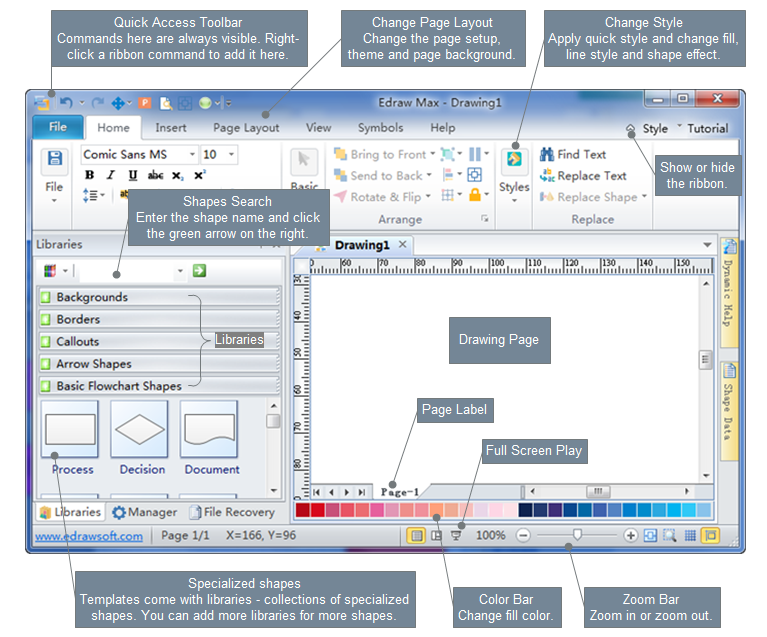
Task: Click the zoom out minus button
Action: pos(523,536)
